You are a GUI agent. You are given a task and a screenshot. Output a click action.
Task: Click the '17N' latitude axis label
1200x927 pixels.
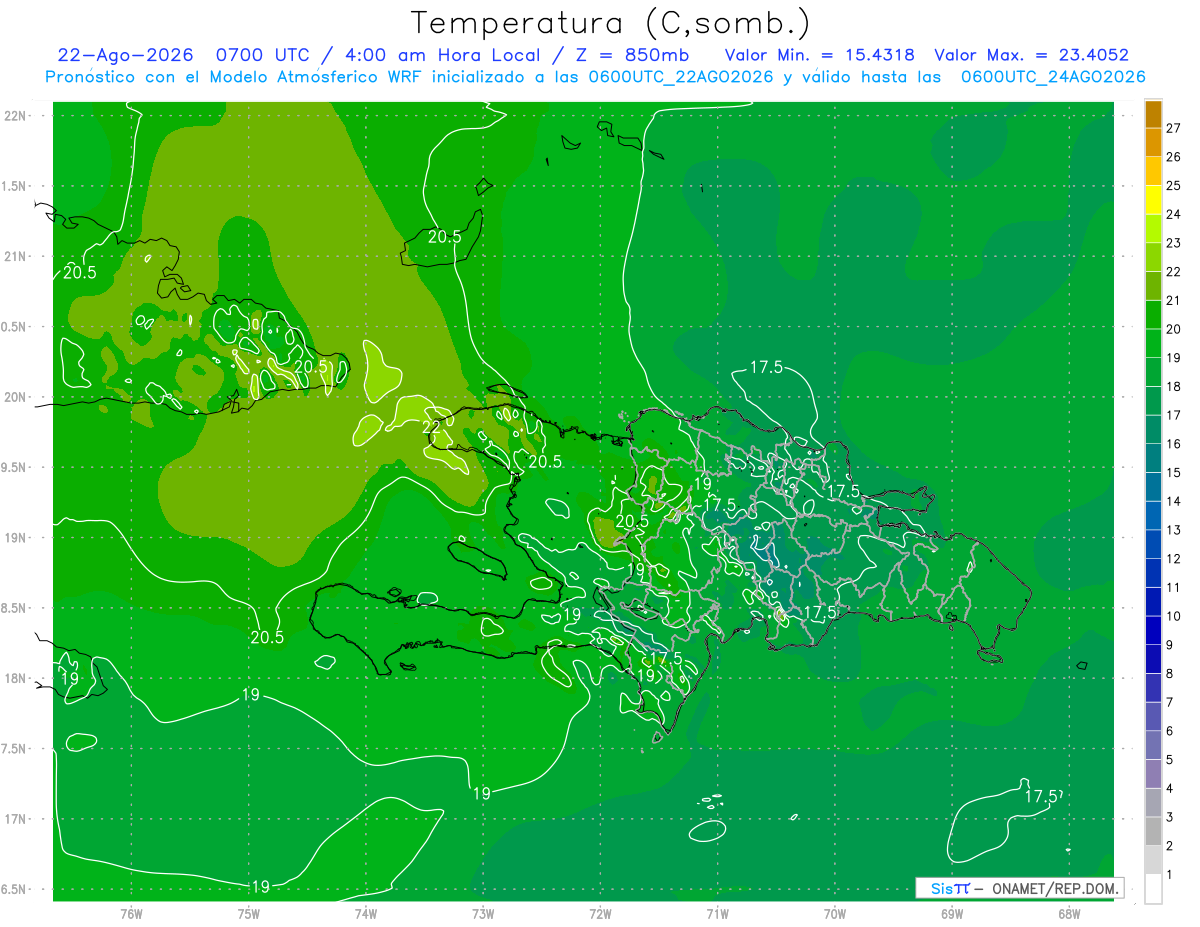pos(15,819)
